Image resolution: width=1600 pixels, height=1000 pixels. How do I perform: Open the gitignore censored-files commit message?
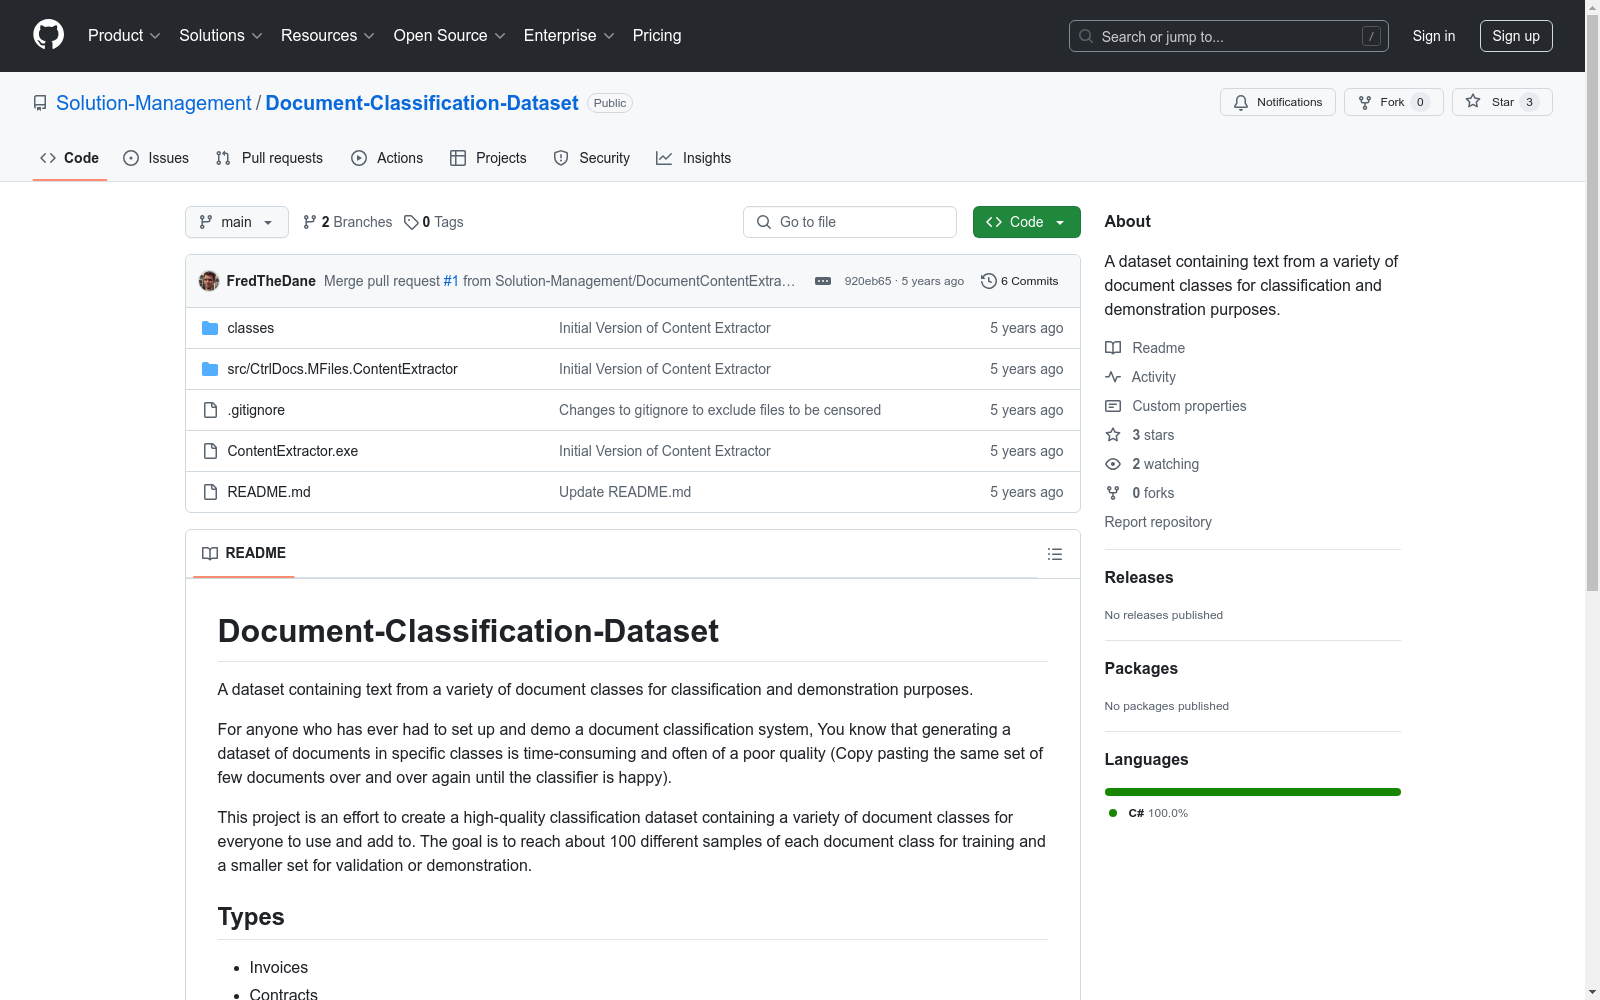click(720, 410)
